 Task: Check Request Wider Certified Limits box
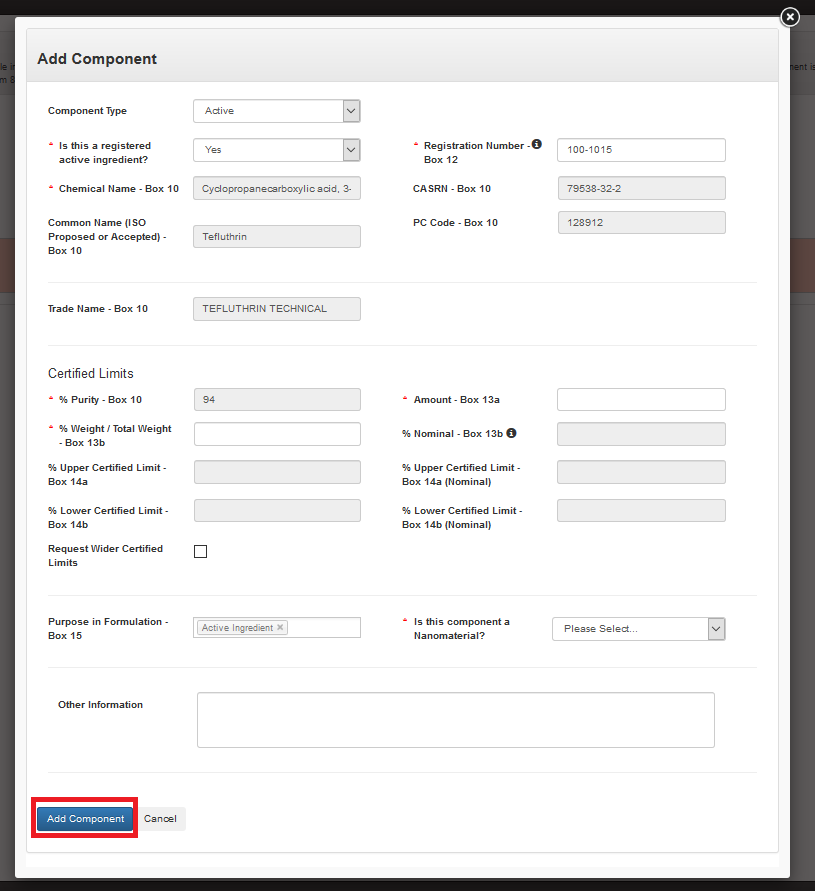pos(200,551)
